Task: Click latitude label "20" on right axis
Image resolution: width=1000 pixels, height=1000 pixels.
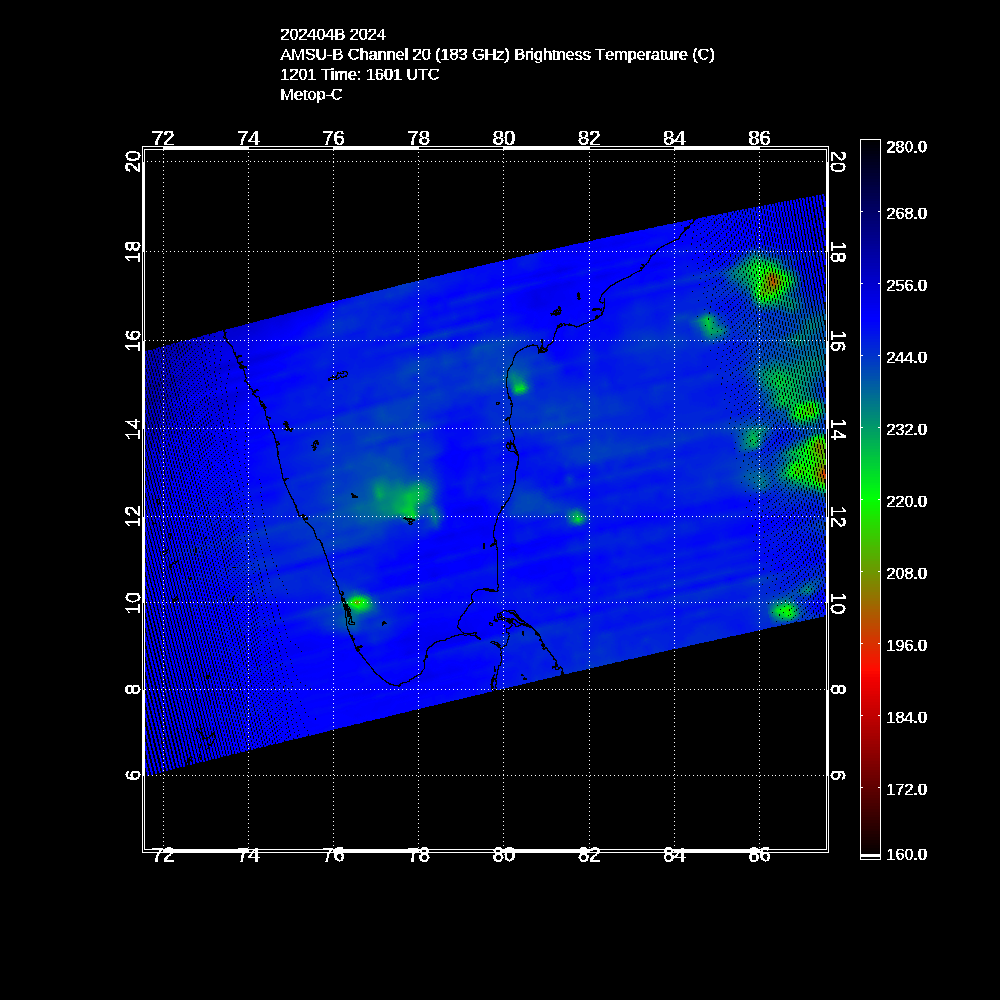Action: (839, 162)
